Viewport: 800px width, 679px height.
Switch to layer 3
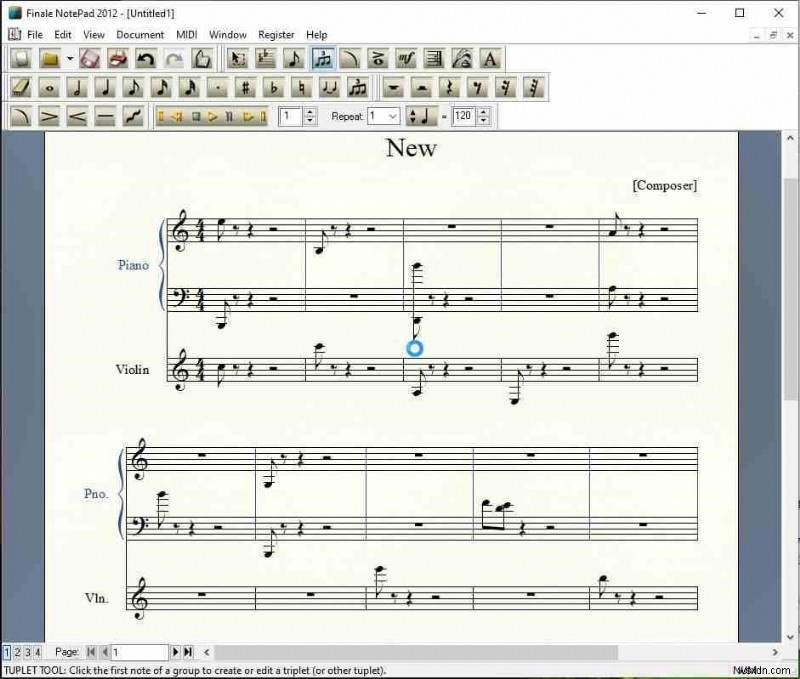coord(28,652)
